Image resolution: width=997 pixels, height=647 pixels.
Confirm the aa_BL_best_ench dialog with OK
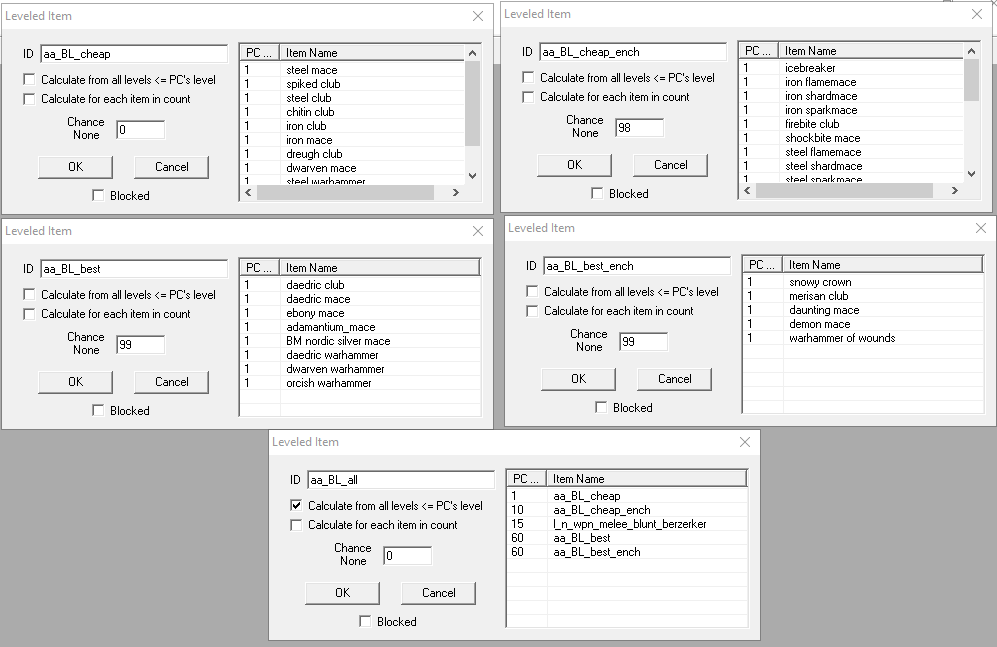coord(579,378)
